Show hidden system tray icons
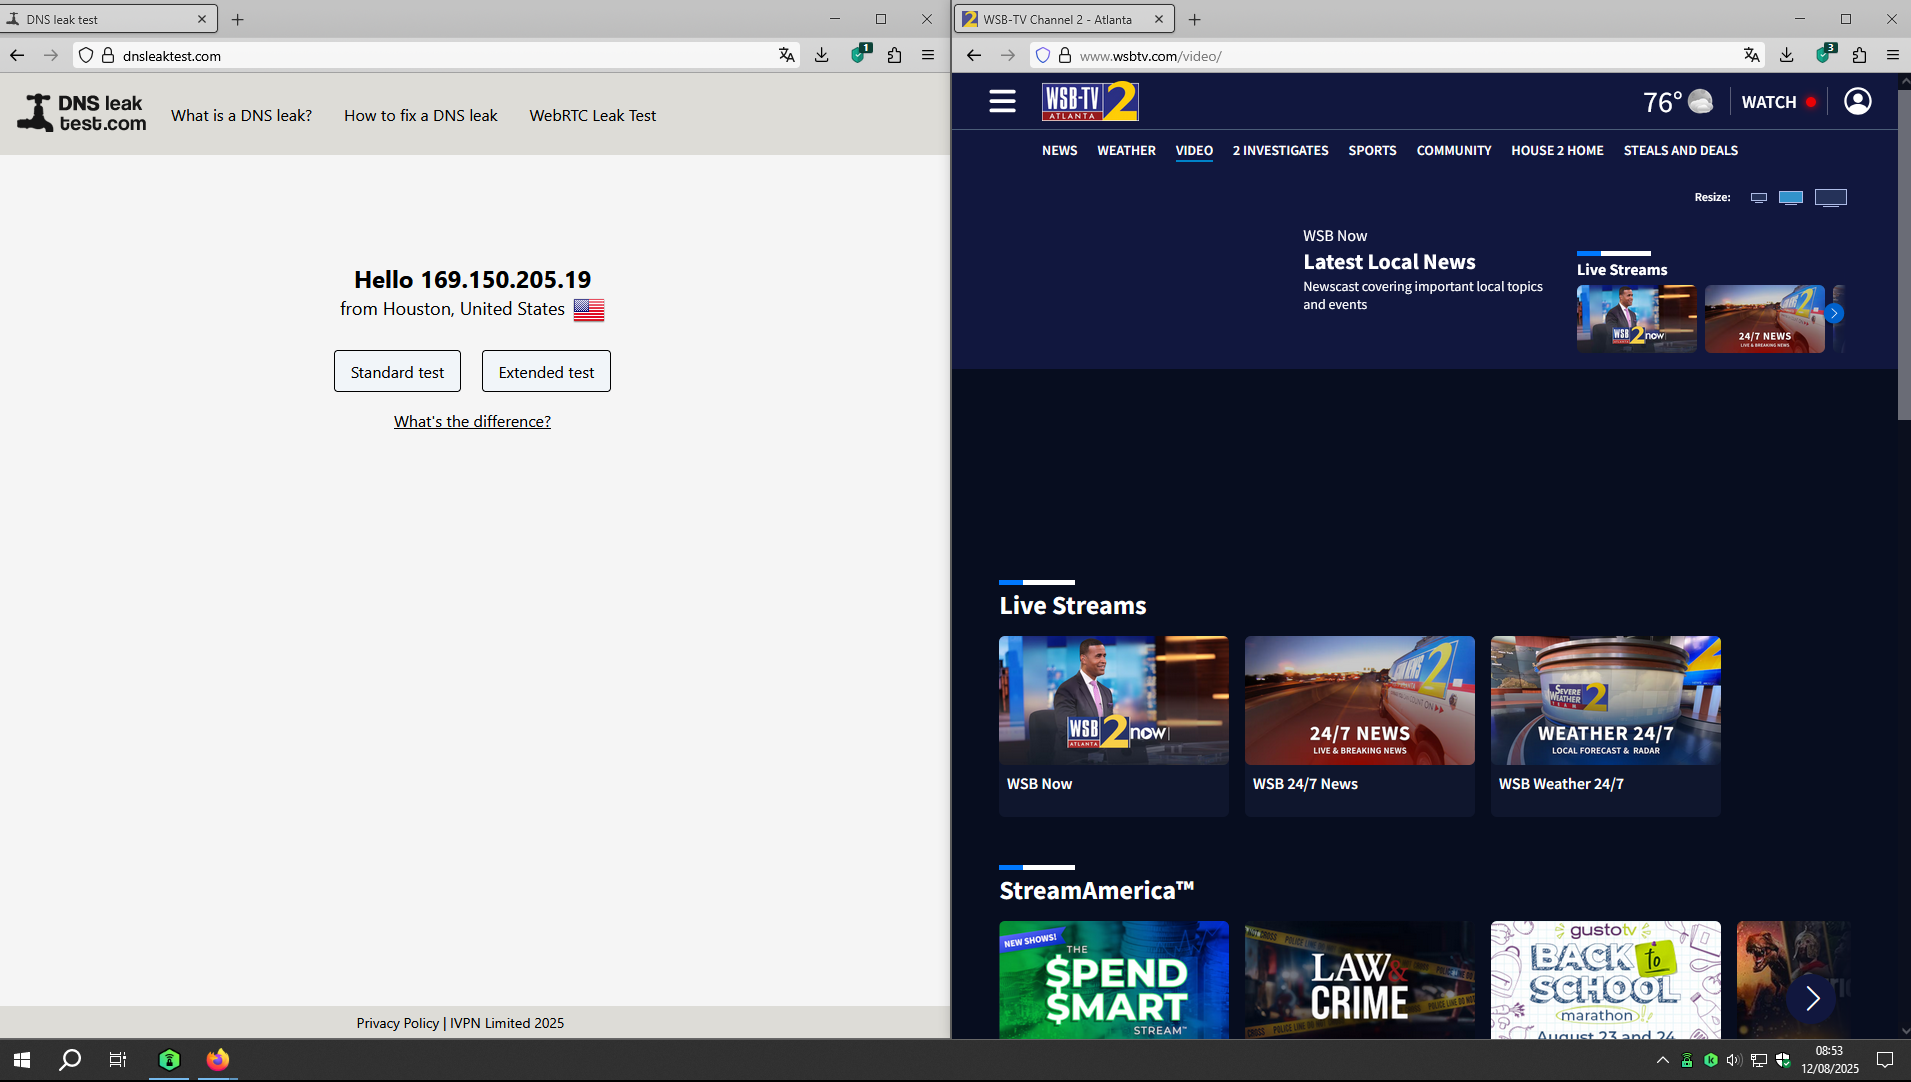 click(1663, 1060)
